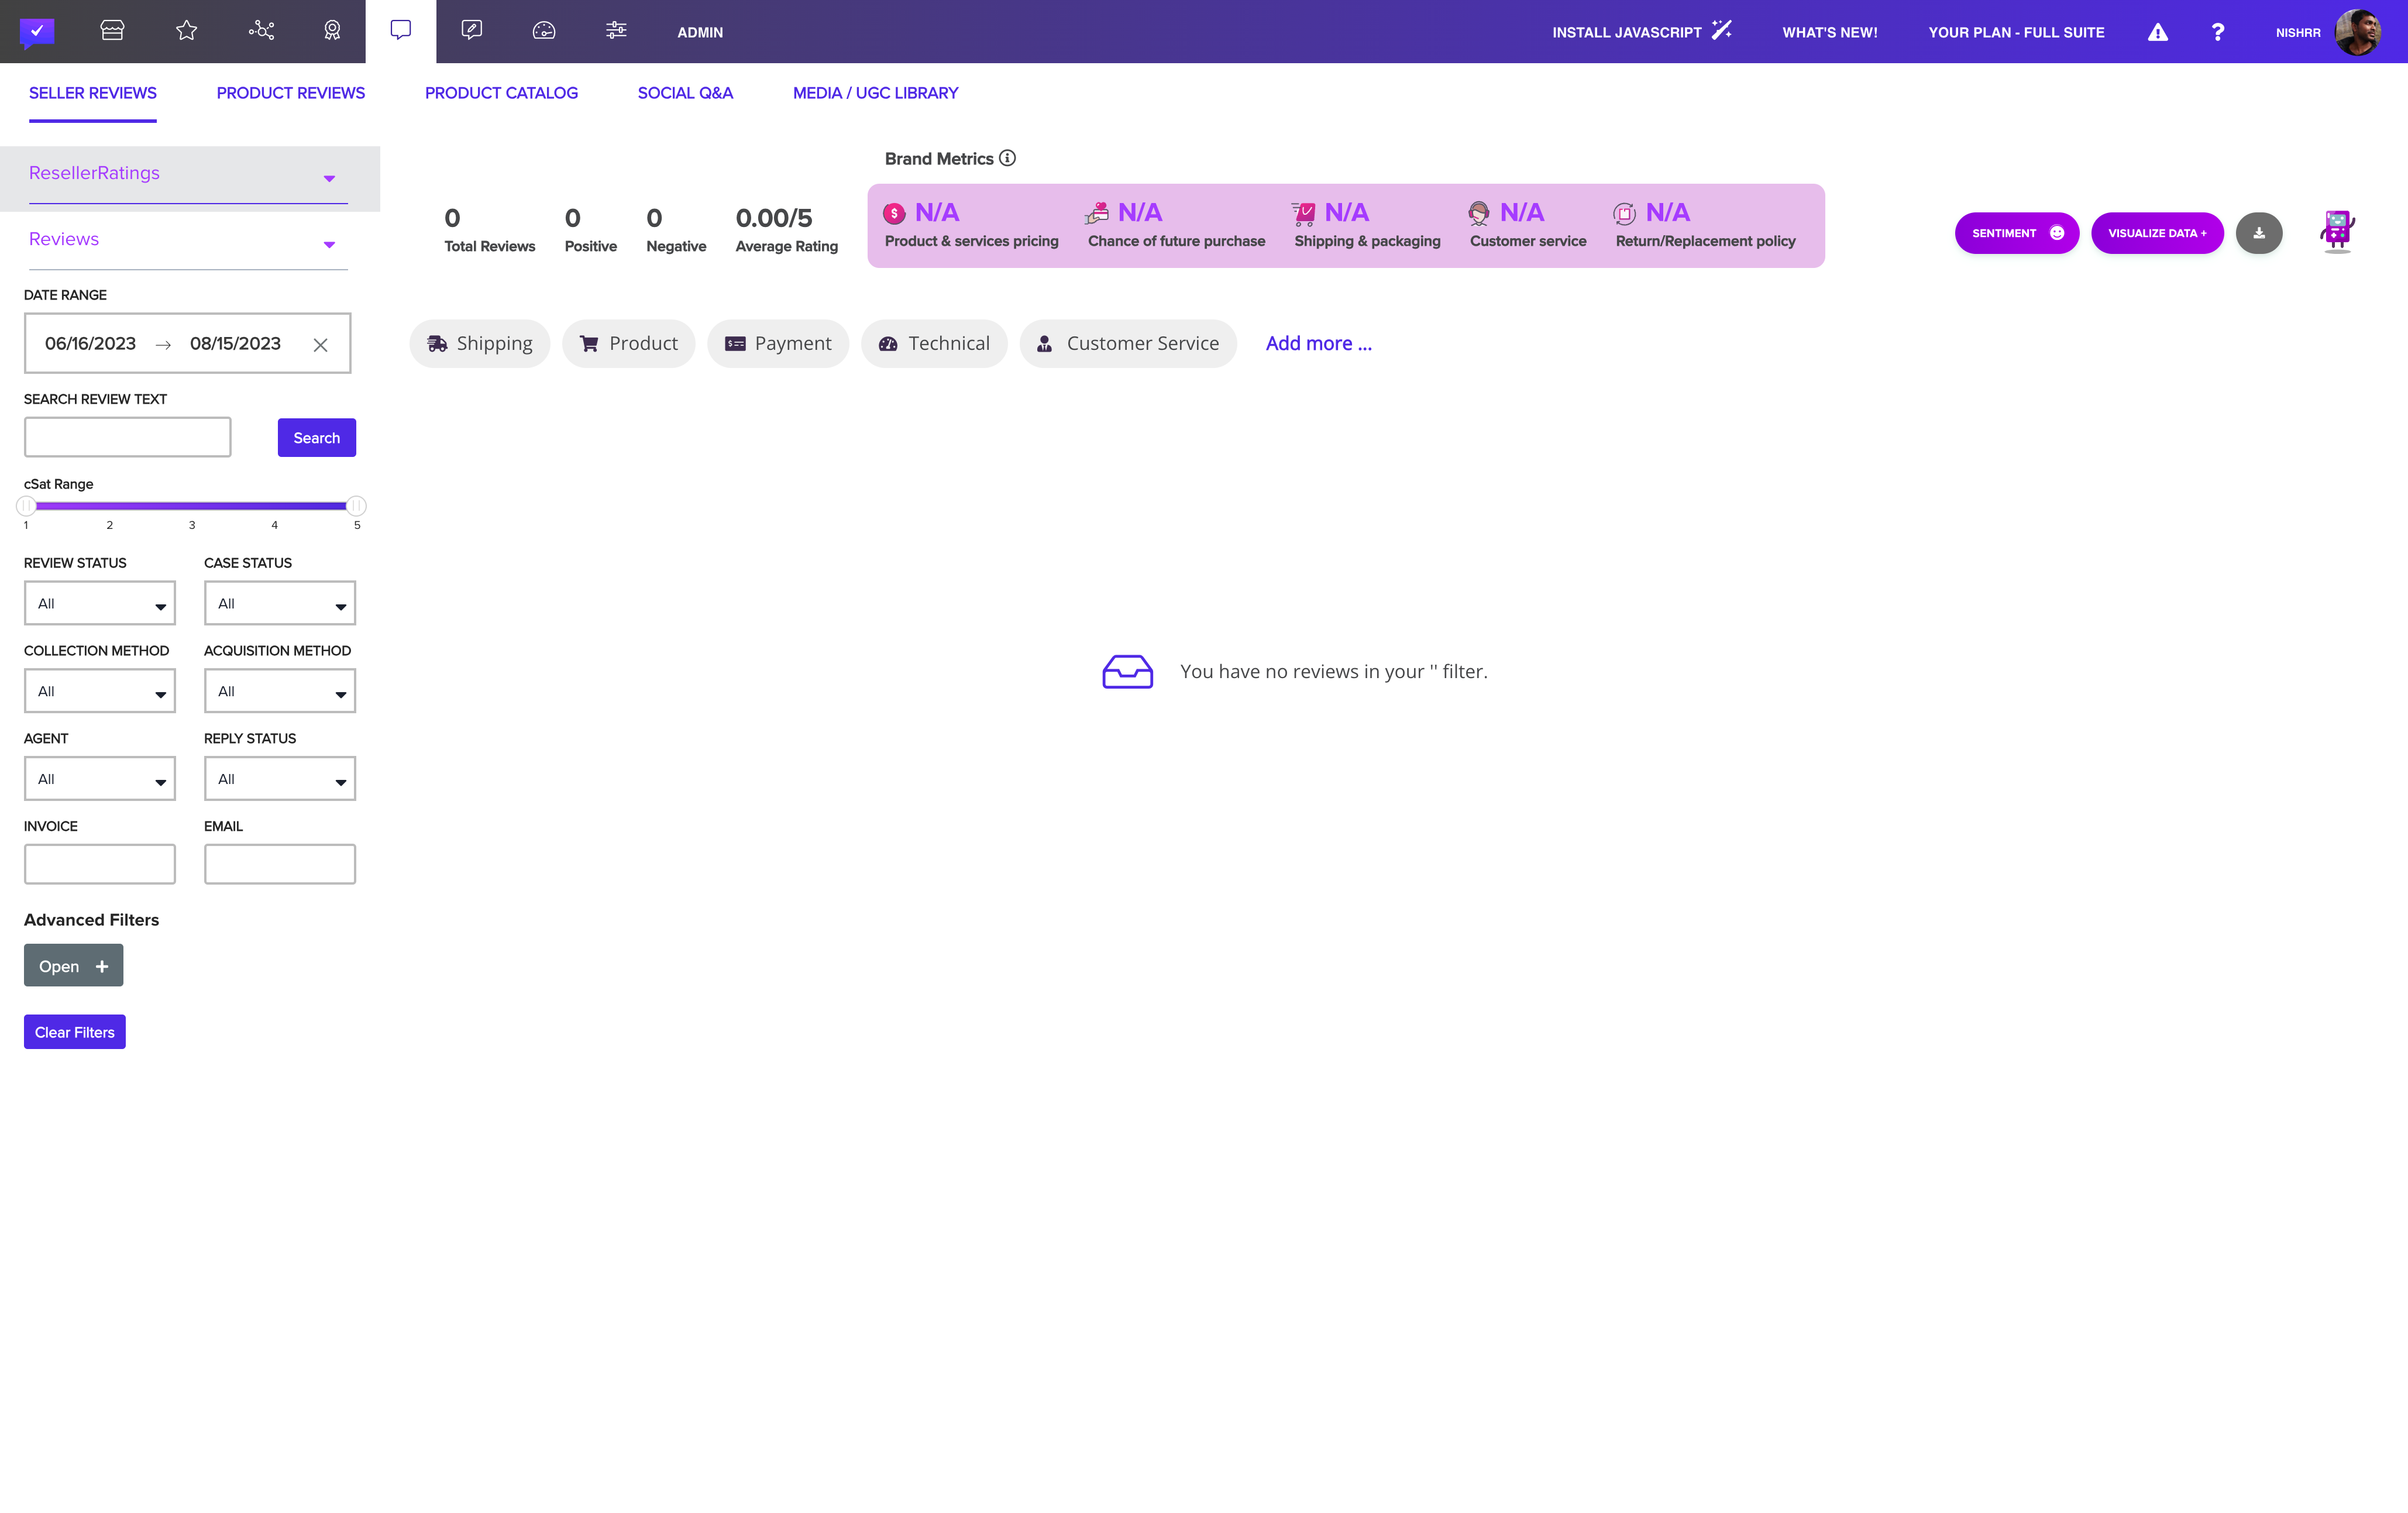The width and height of the screenshot is (2408, 1513).
Task: Open the question mark help icon
Action: [2218, 32]
